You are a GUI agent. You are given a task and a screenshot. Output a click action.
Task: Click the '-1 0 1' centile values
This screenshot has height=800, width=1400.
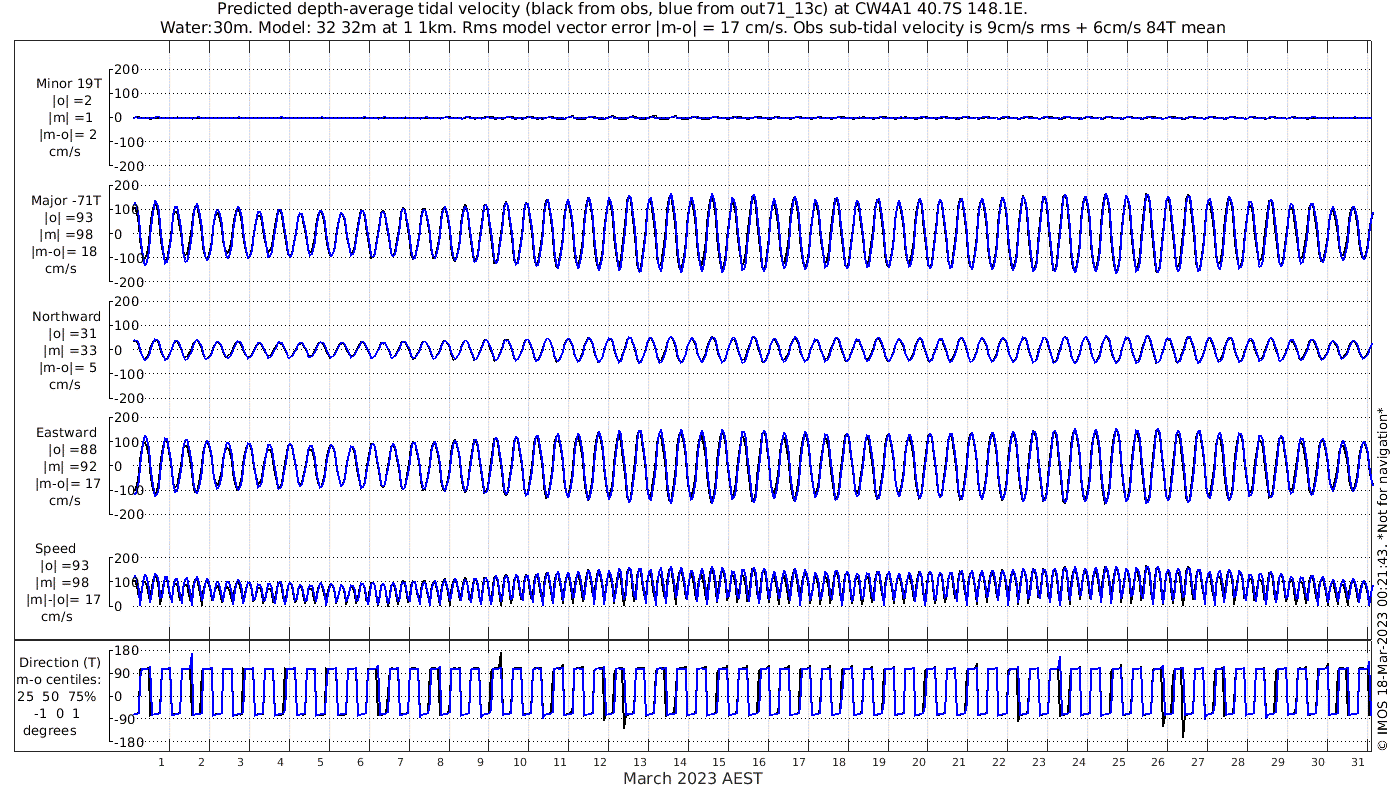56,713
